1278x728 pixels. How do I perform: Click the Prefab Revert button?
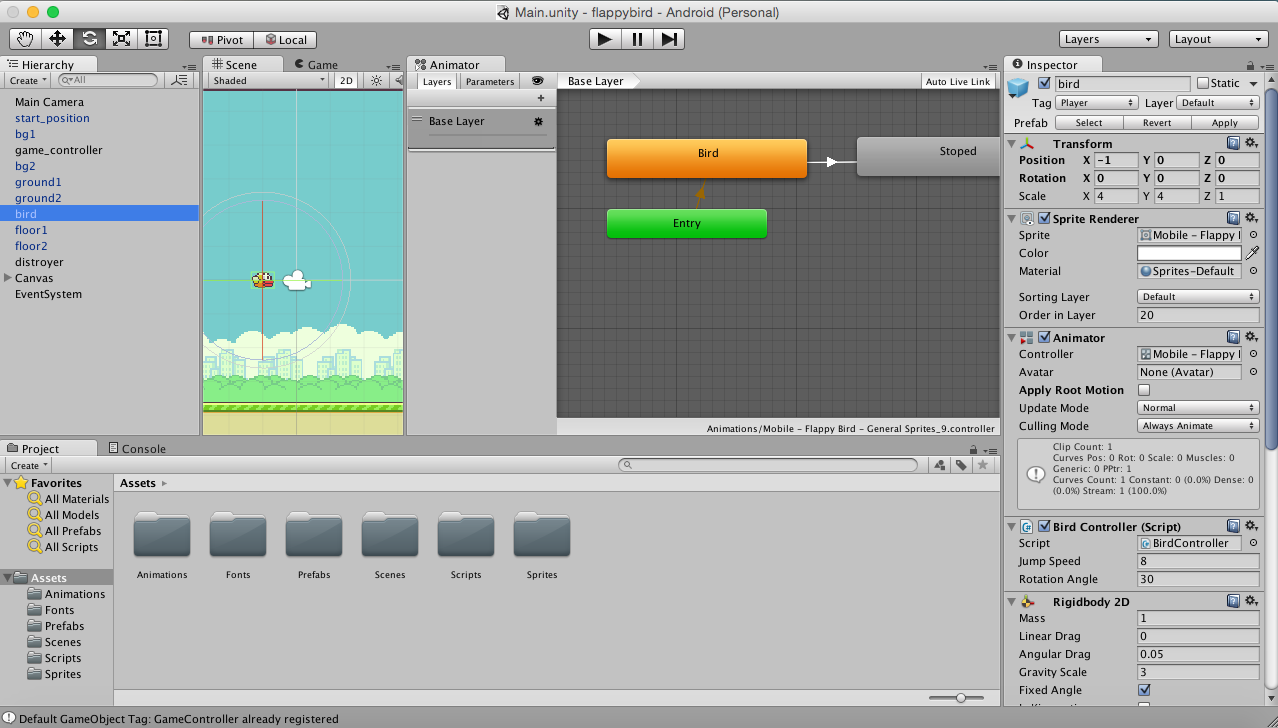point(1157,123)
